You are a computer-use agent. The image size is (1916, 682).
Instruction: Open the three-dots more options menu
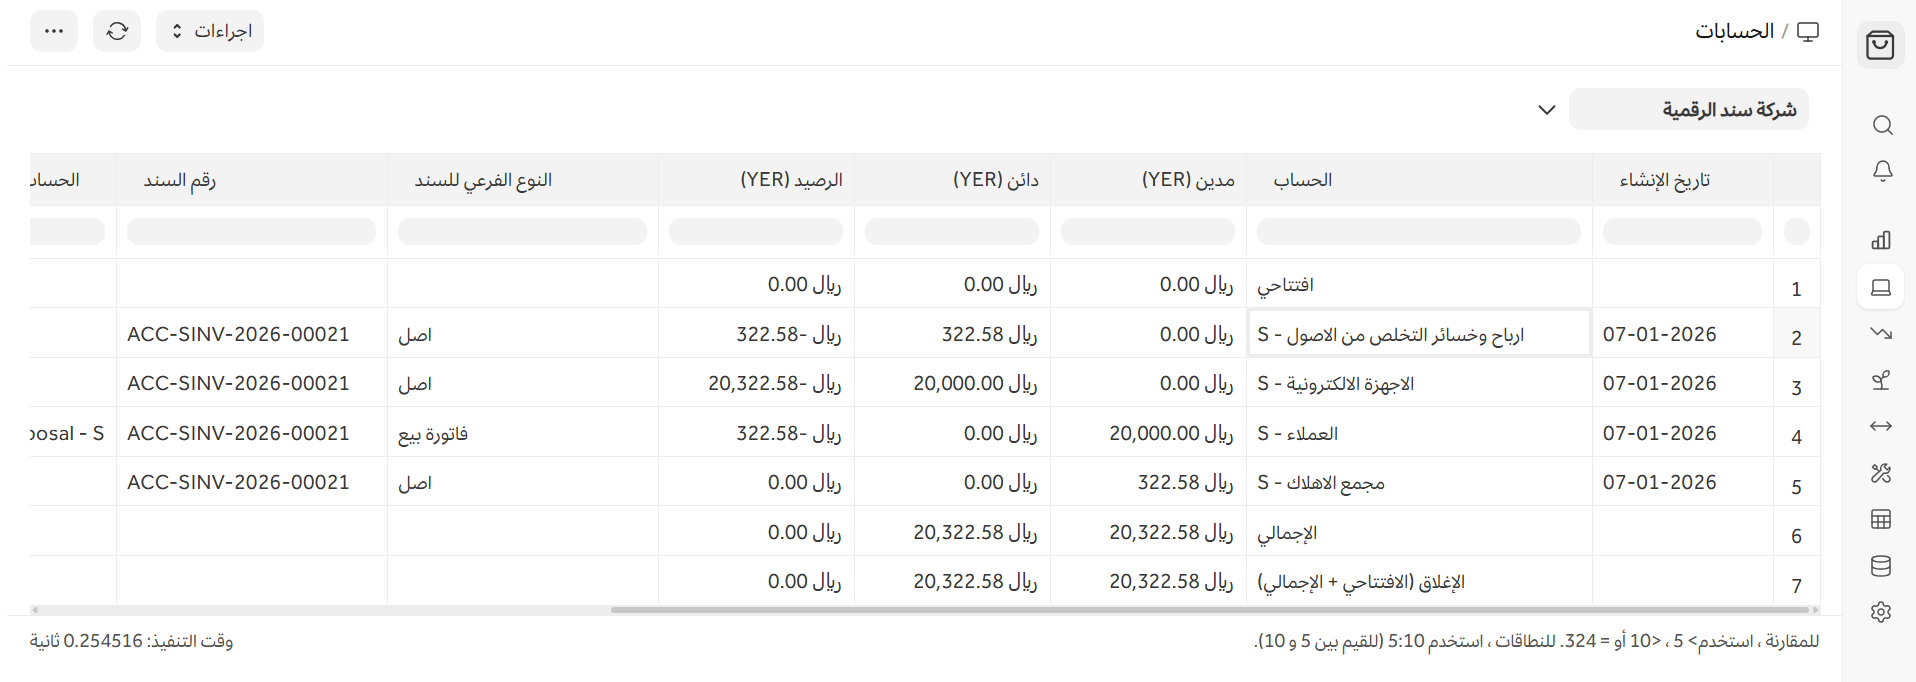tap(54, 31)
